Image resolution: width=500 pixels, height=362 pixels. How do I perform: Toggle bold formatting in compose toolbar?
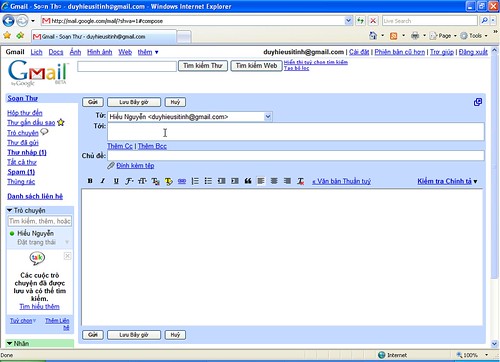(90, 181)
